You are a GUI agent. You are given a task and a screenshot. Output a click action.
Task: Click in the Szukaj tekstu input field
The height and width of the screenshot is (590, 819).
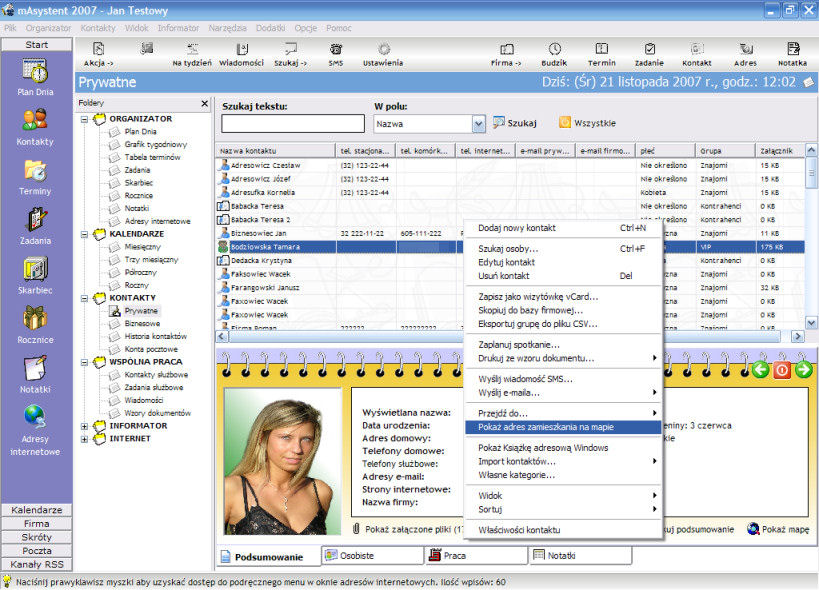(293, 124)
